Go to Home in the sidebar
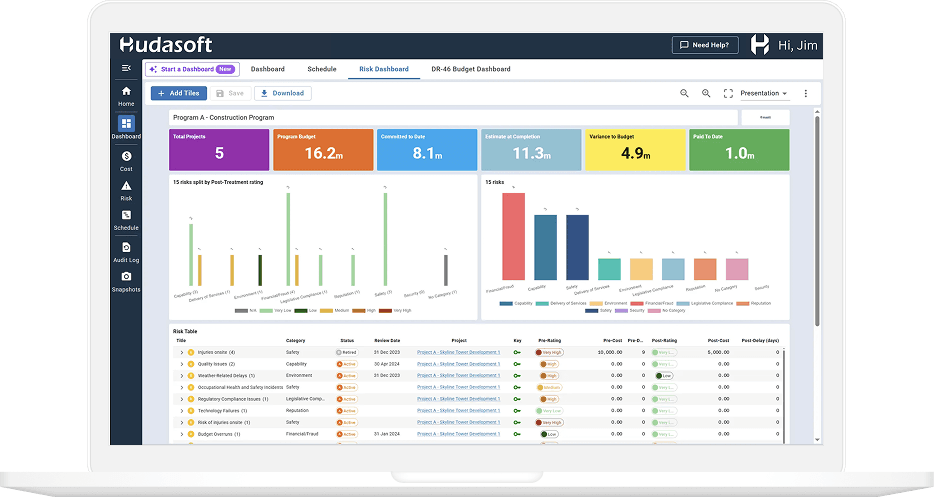 (x=126, y=95)
